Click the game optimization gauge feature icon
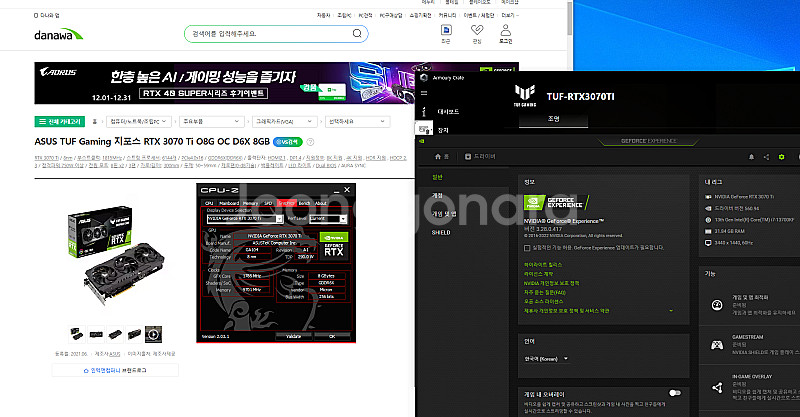This screenshot has width=800, height=417. (x=717, y=305)
